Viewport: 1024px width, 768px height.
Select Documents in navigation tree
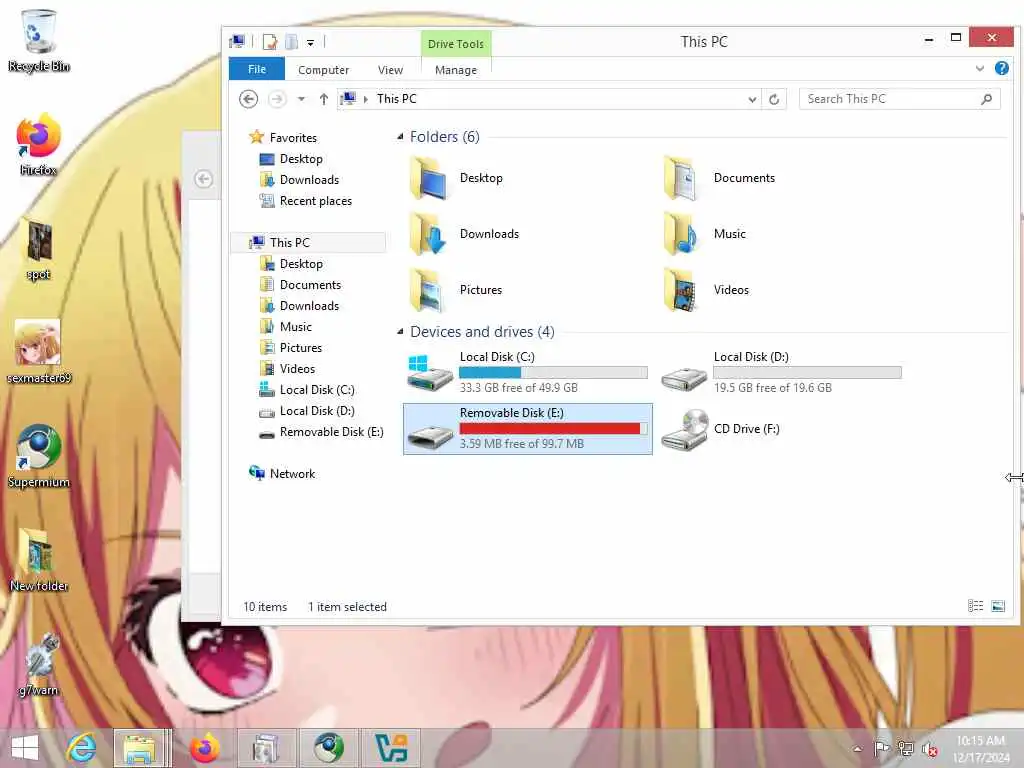click(310, 285)
